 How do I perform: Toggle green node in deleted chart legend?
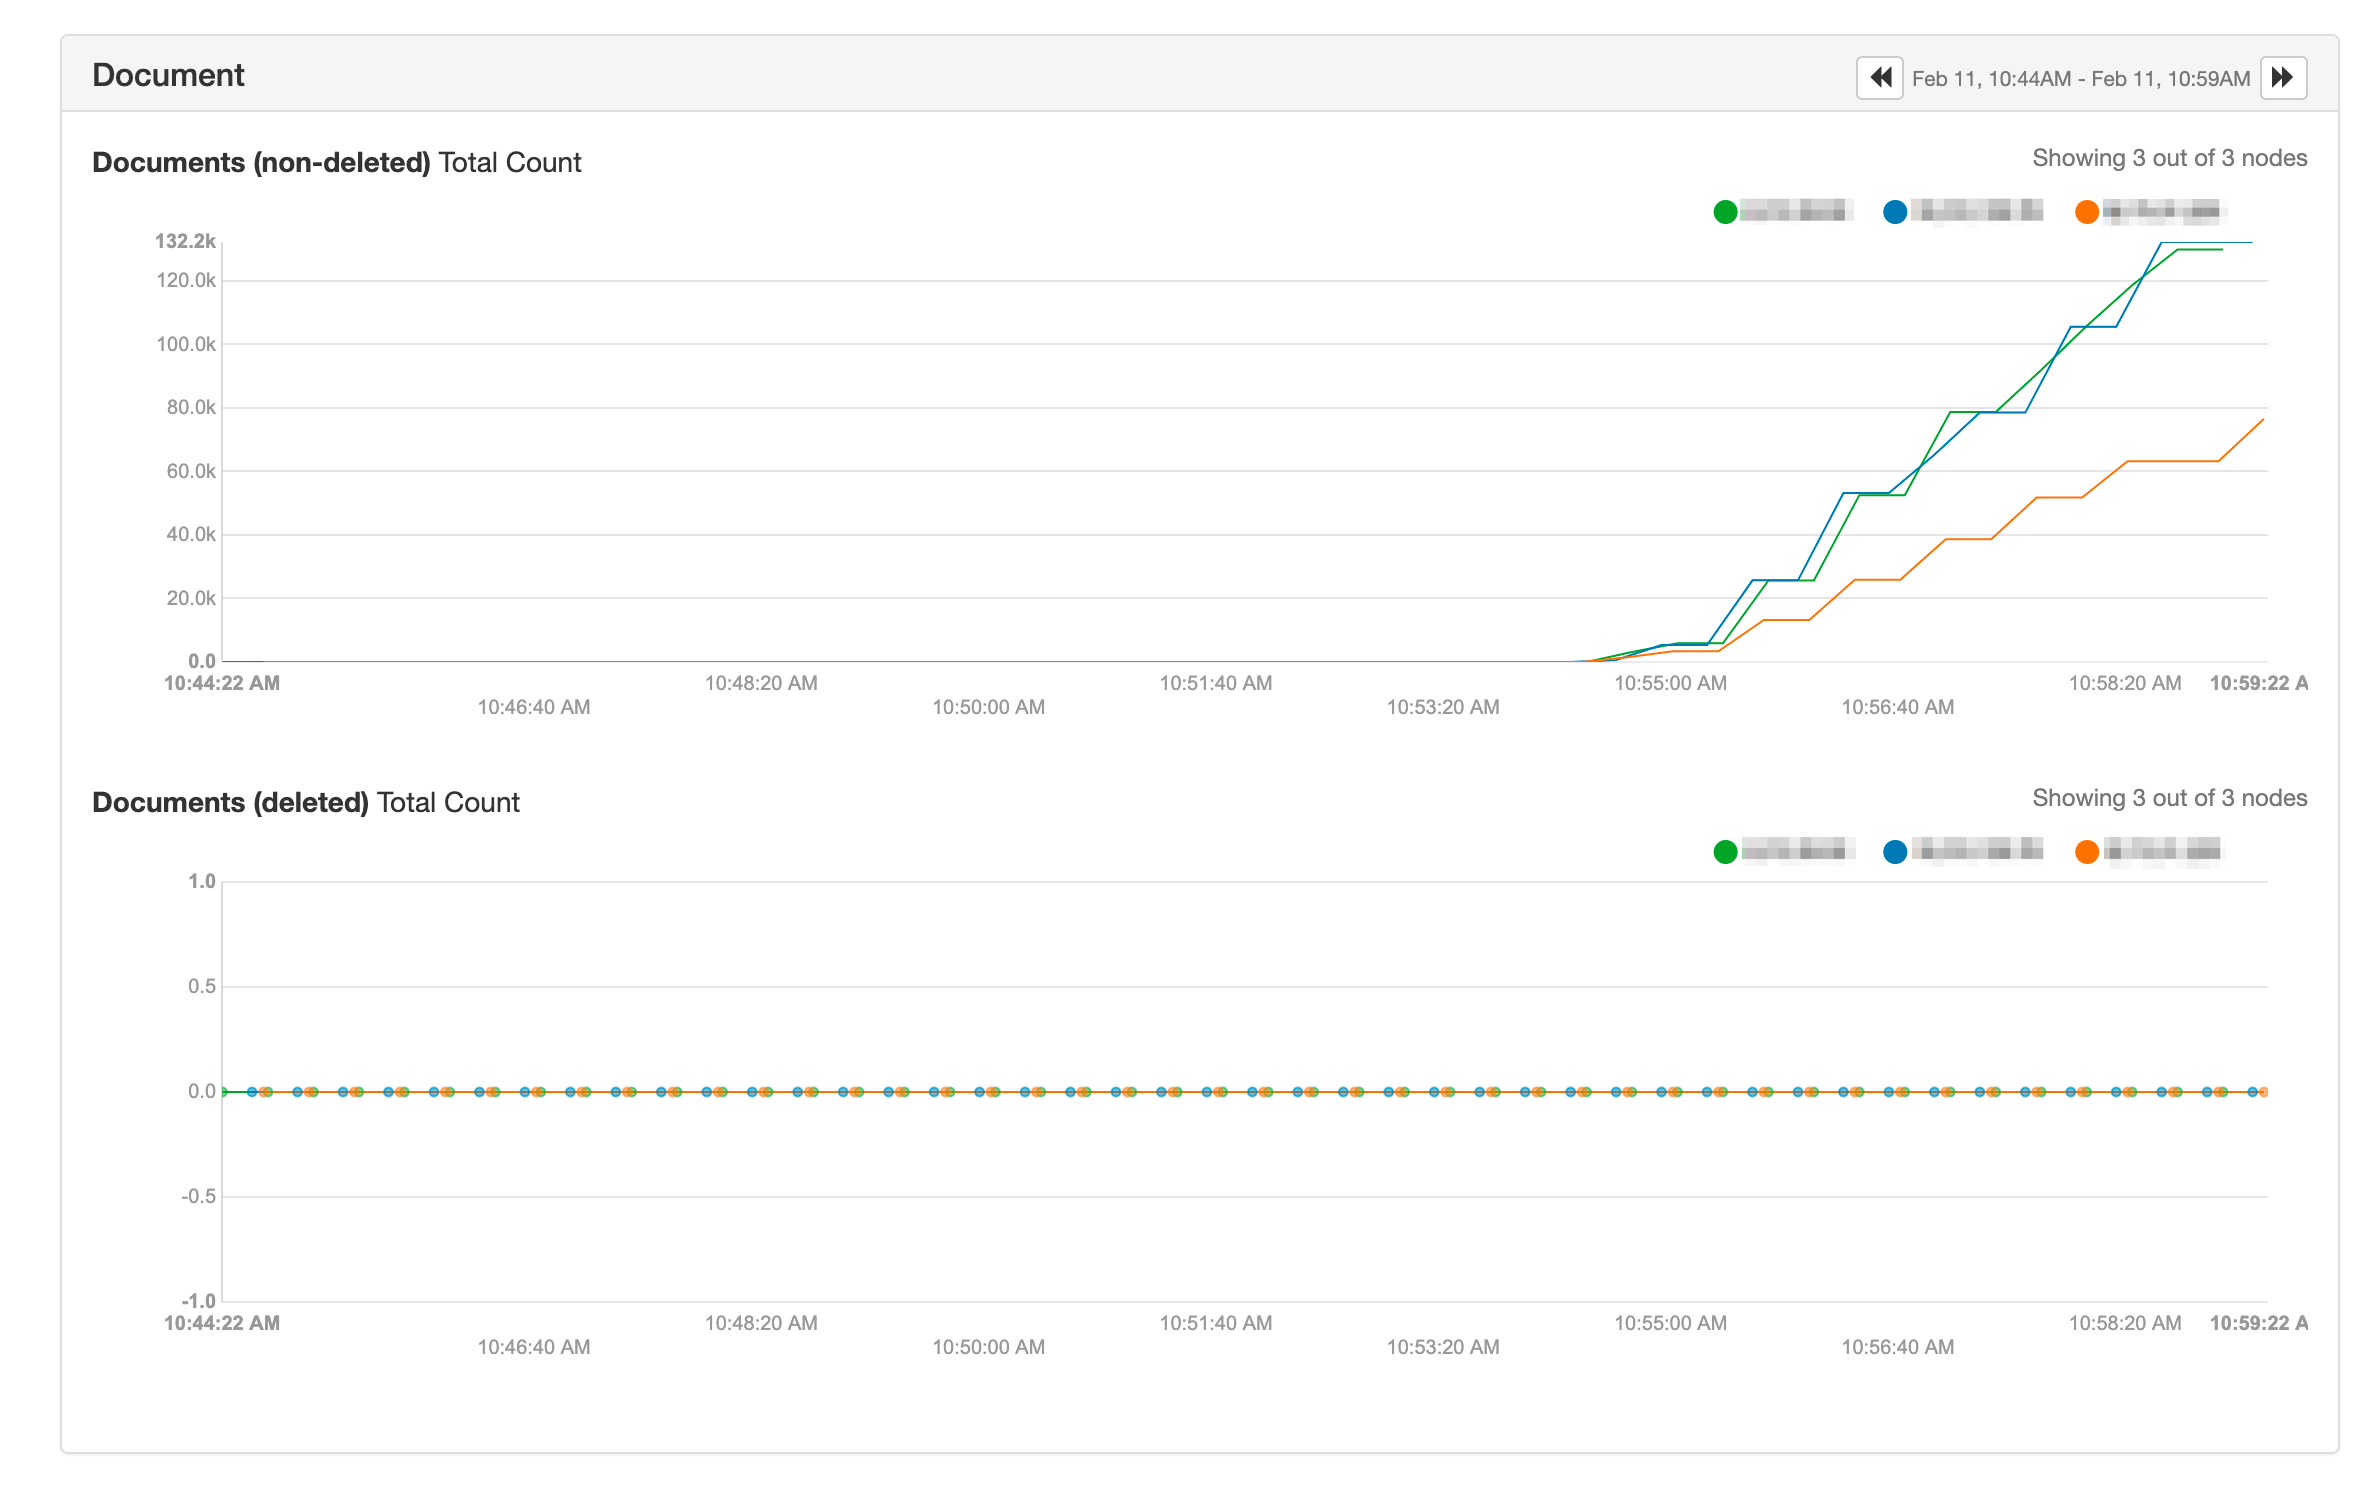(1725, 852)
